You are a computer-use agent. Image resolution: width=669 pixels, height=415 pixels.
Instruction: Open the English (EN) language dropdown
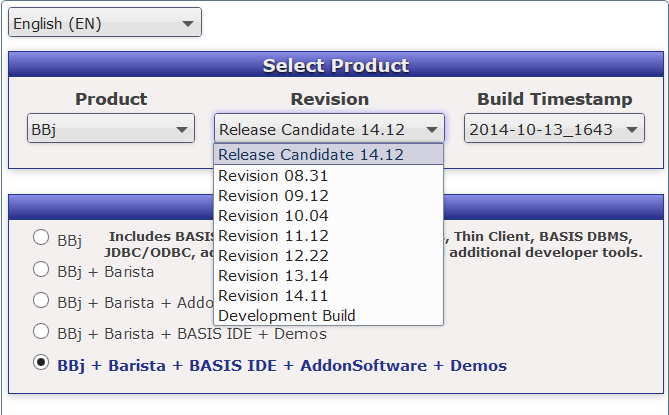[x=105, y=23]
